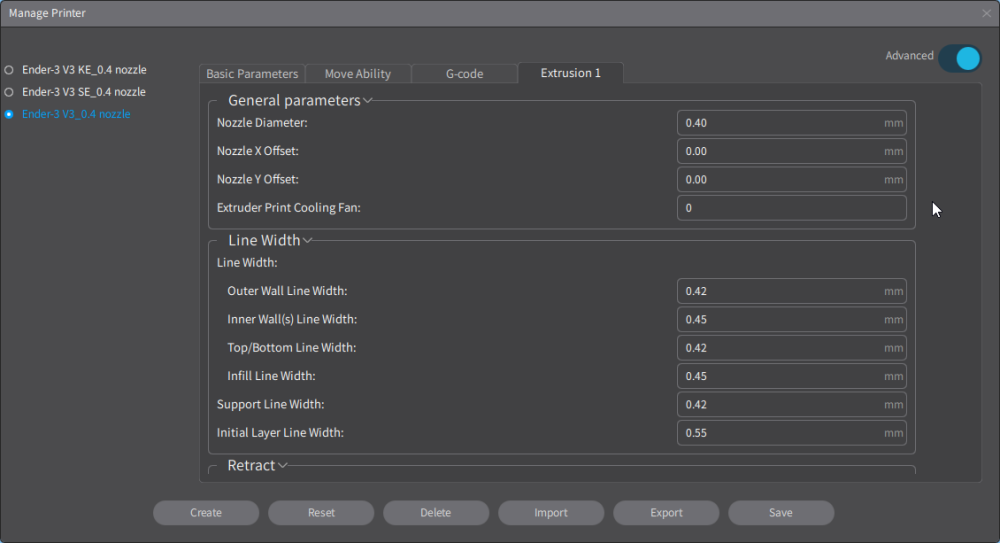Viewport: 1000px width, 543px height.
Task: Select Ender-3 V3_0.4 nozzle radio option
Action: click(x=9, y=114)
